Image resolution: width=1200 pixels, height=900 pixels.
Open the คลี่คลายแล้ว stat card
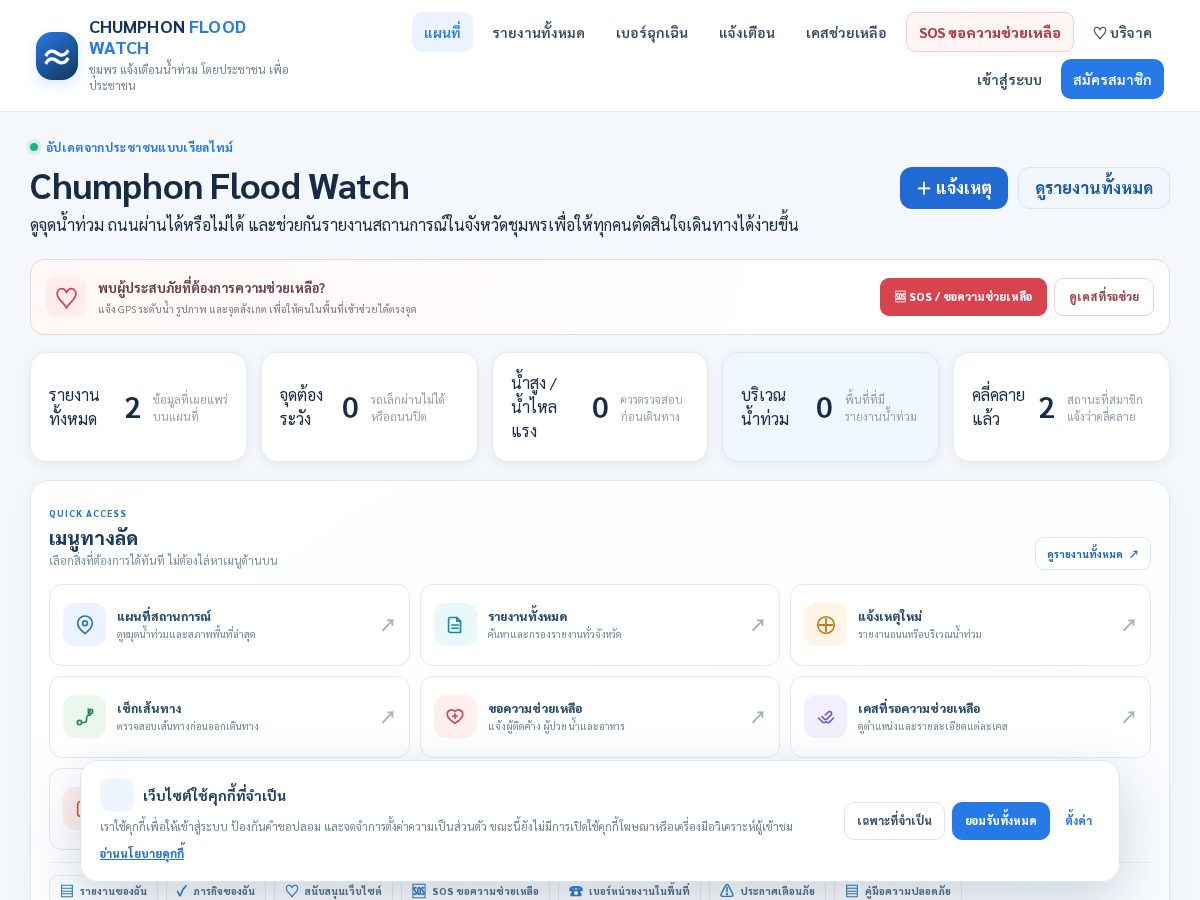pyautogui.click(x=1061, y=407)
